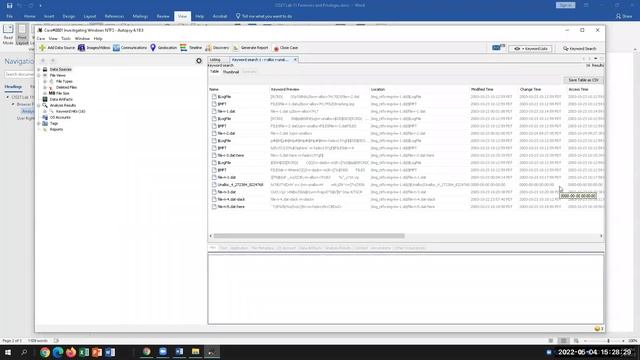Sort by the Change Time column header

(542, 89)
